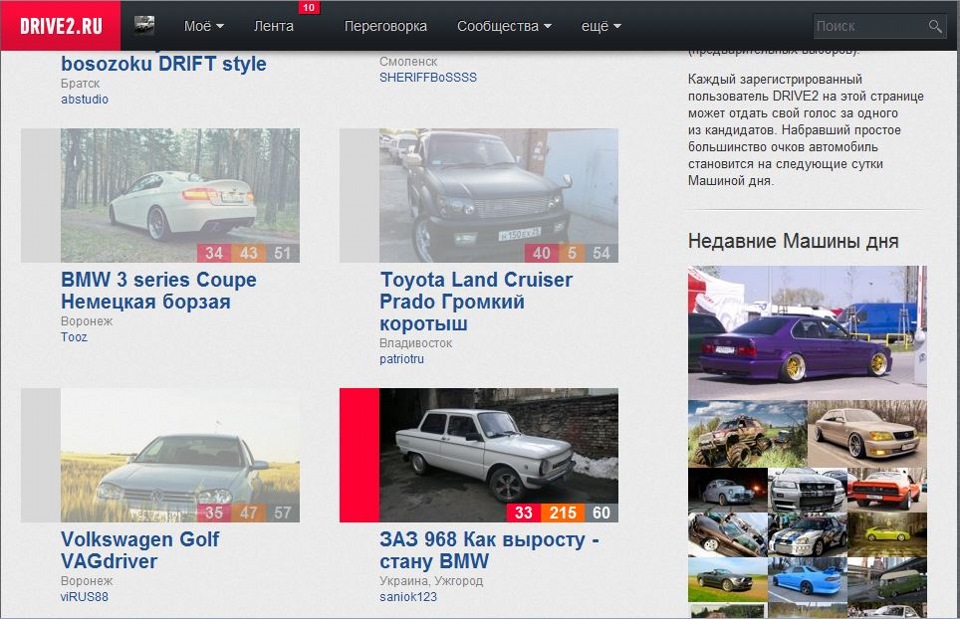Vote using bar left of Golf photo
This screenshot has height=619, width=960.
40,455
